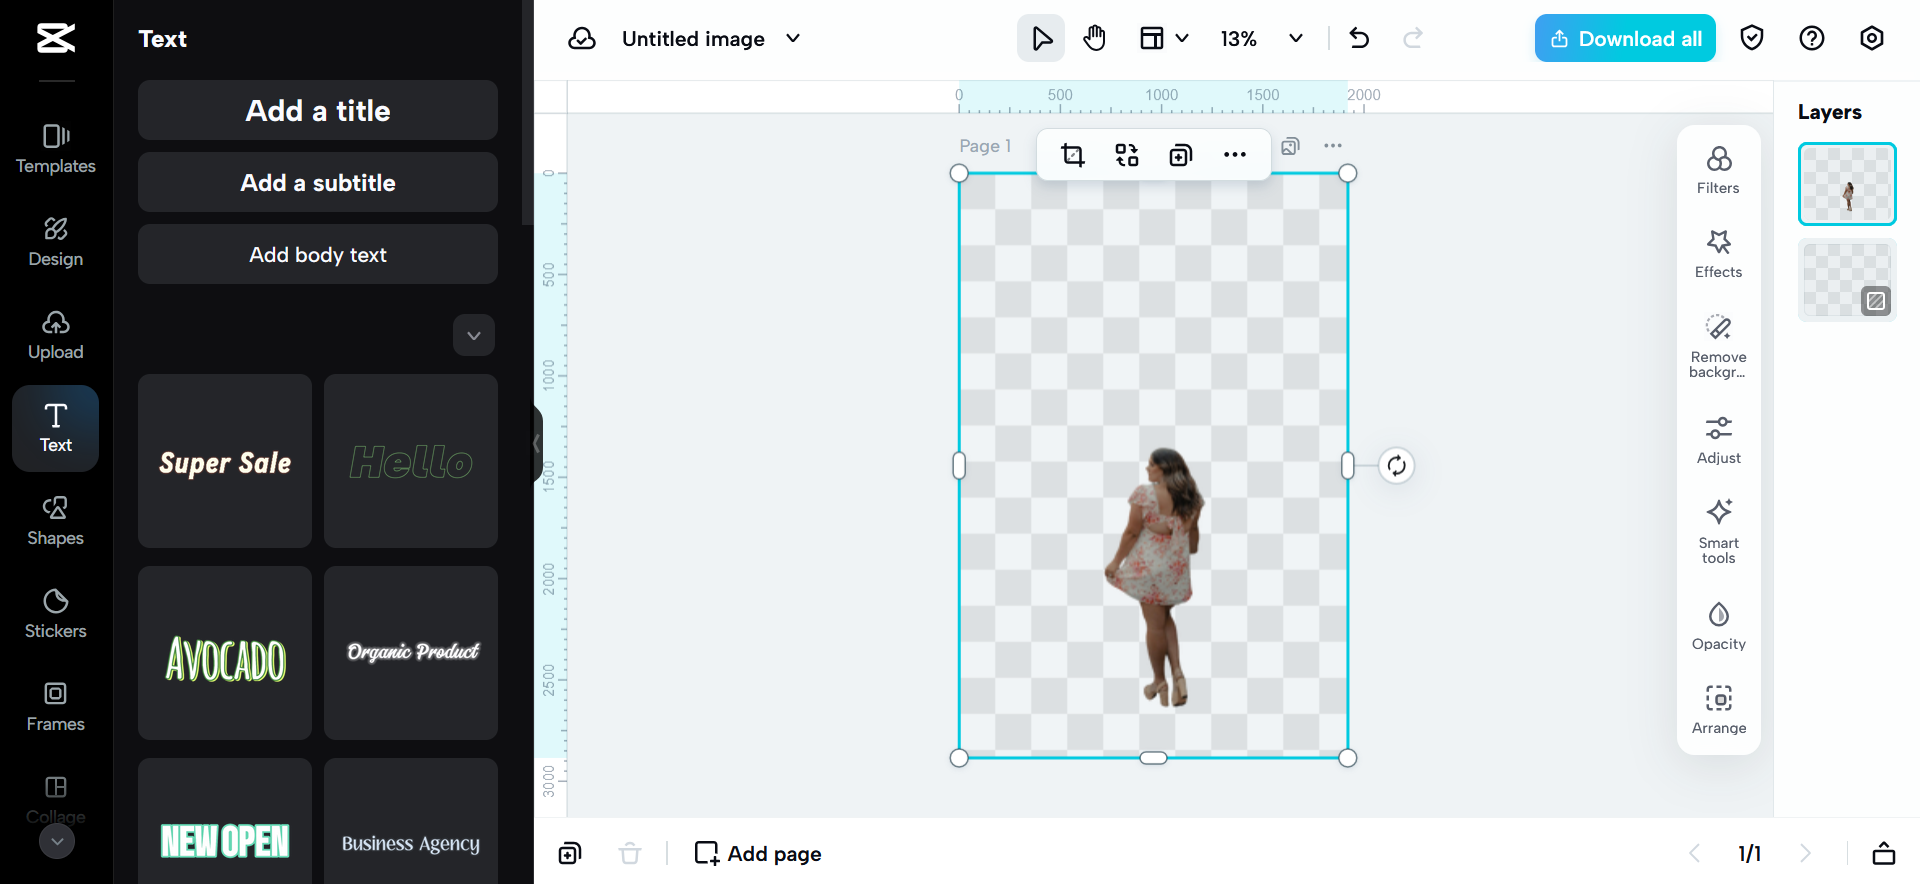
Task: Click the crop icon in floating toolbar
Action: coord(1072,155)
